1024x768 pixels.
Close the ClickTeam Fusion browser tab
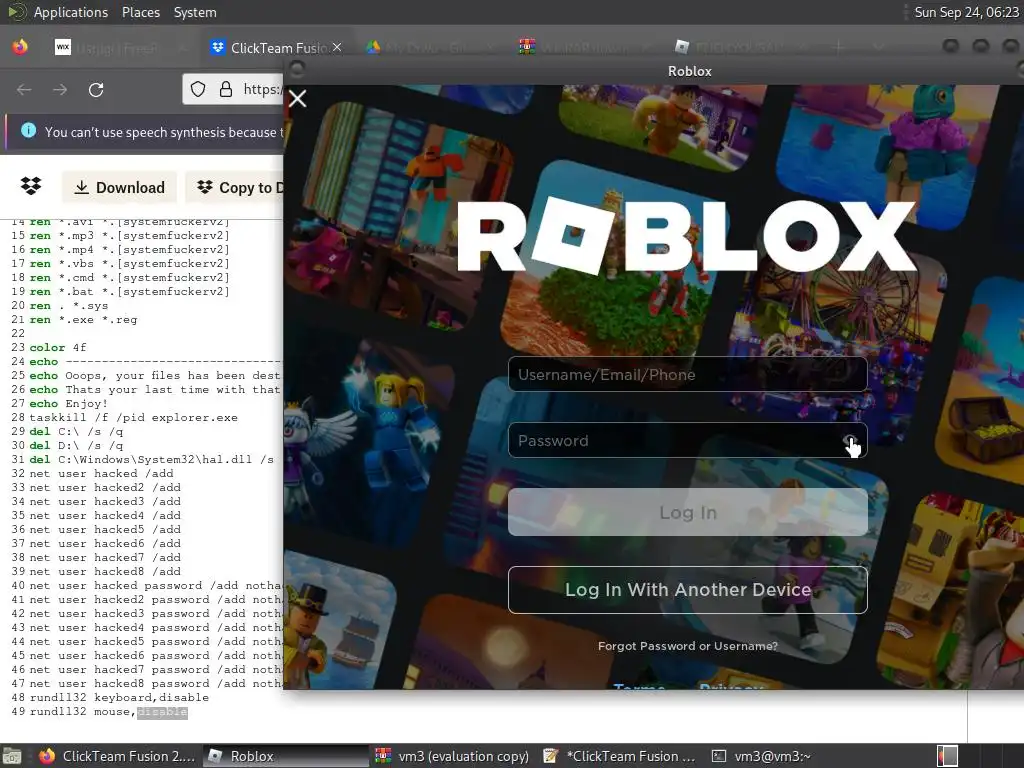click(337, 47)
